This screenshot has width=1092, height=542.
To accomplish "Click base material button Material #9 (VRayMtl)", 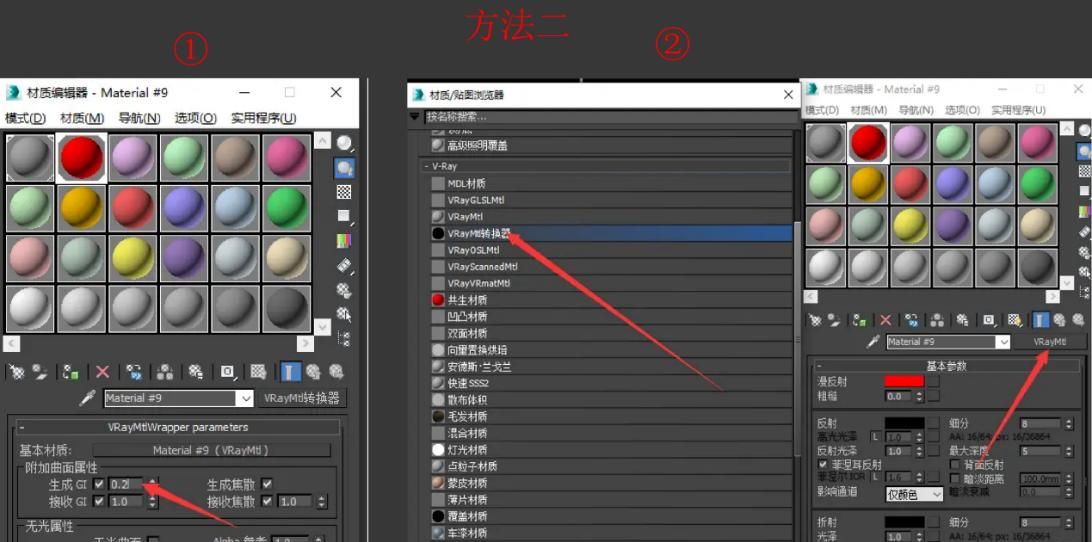I will 211,451.
